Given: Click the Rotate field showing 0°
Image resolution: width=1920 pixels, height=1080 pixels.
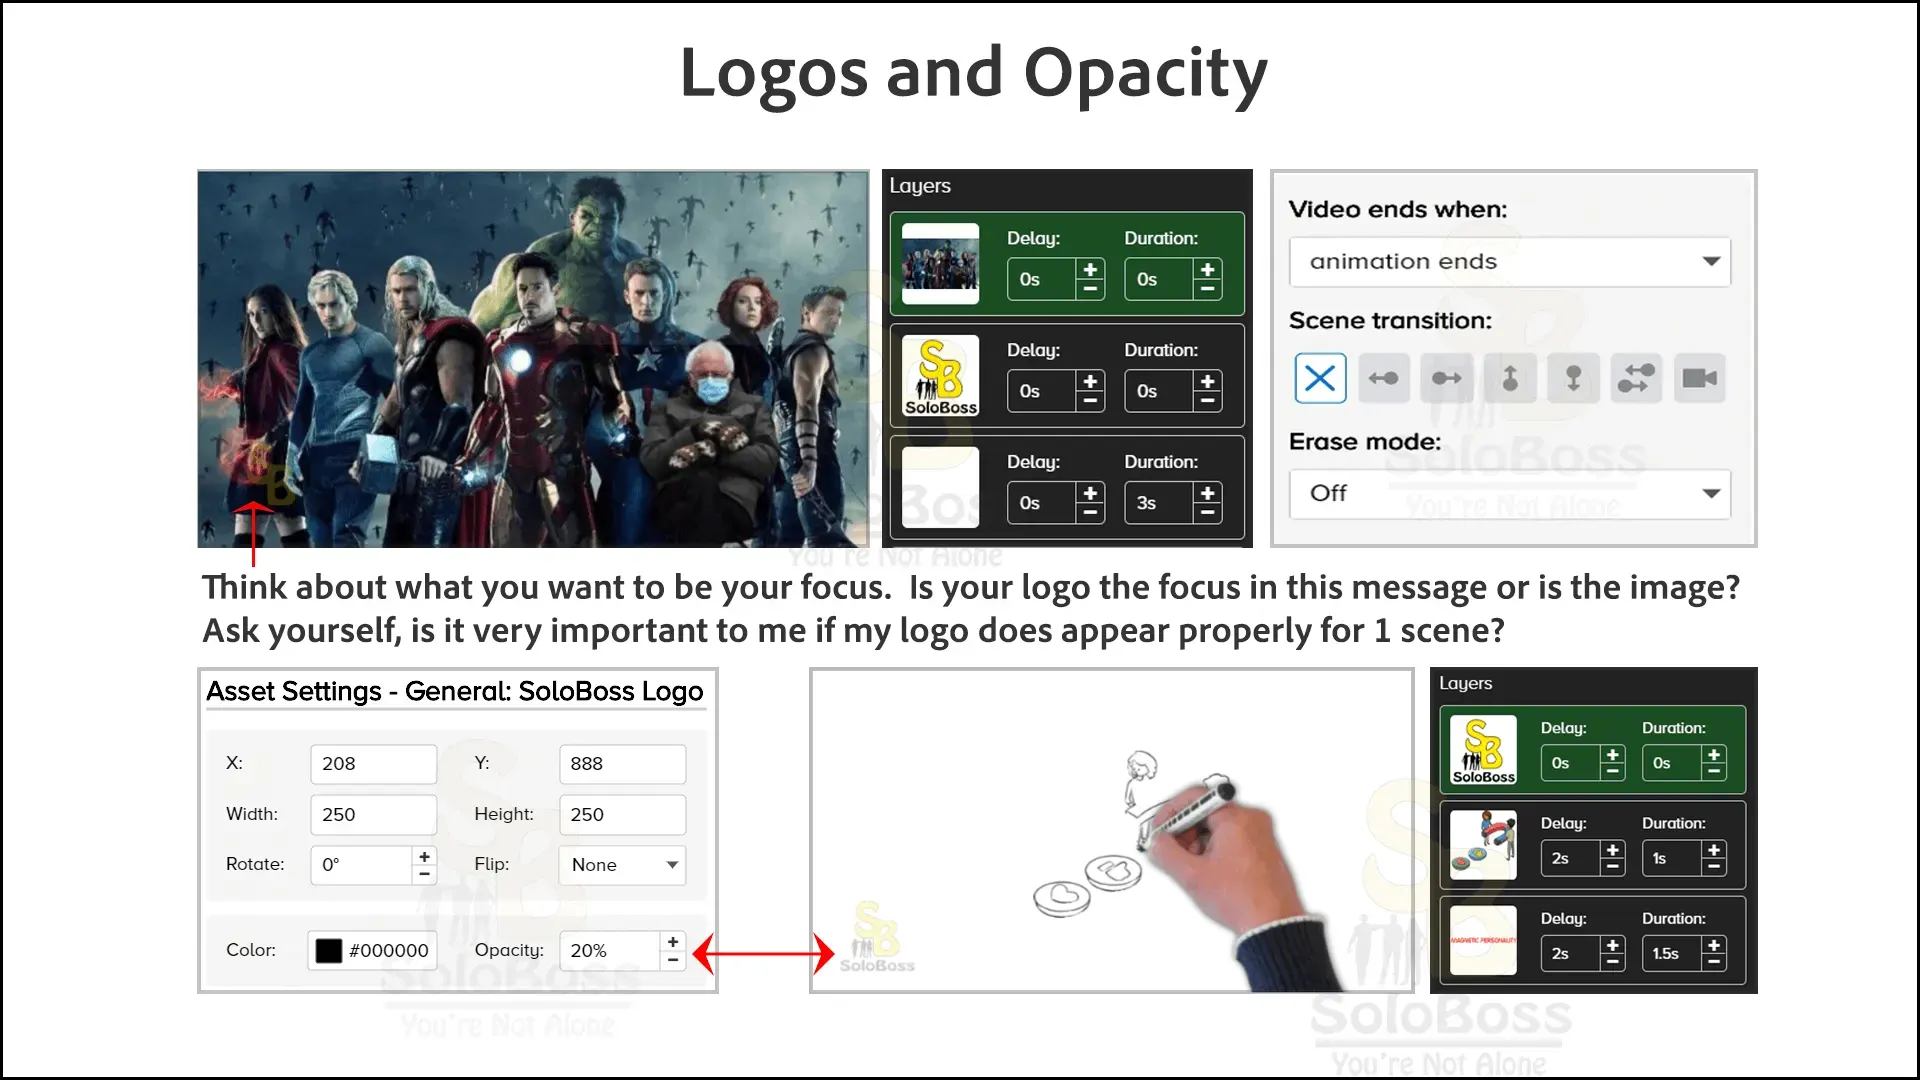Looking at the screenshot, I should [361, 865].
